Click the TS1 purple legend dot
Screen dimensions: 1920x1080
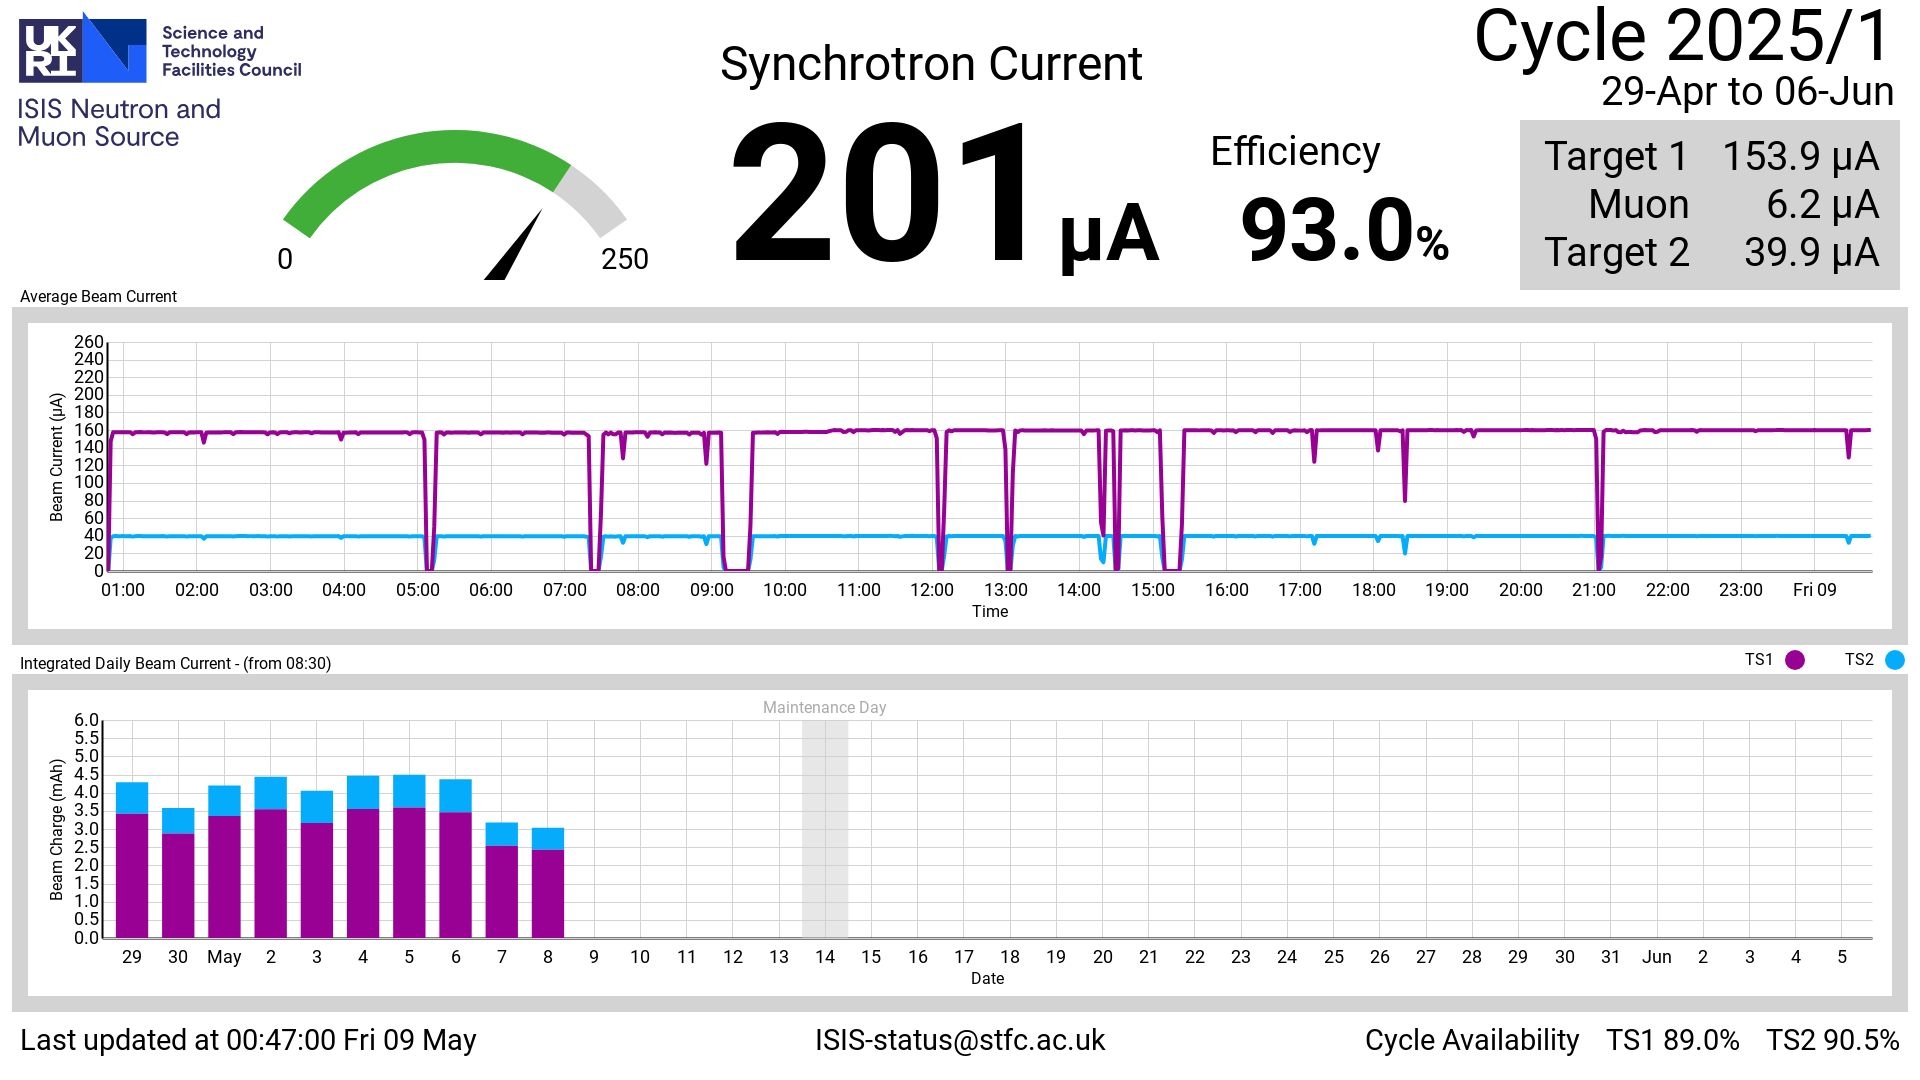point(1795,660)
